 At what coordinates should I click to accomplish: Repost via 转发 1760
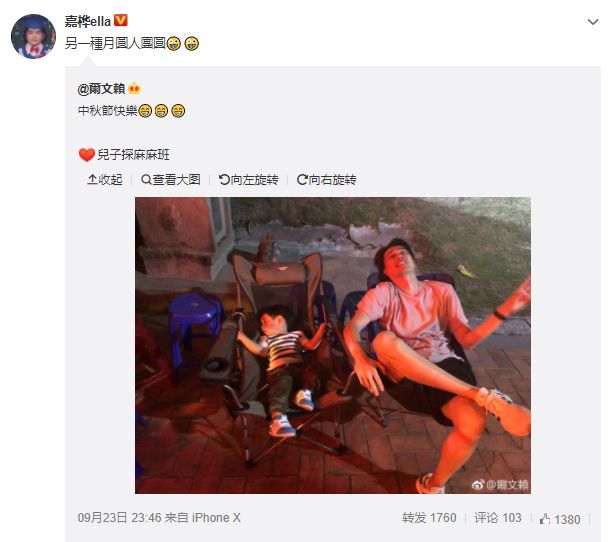(429, 518)
